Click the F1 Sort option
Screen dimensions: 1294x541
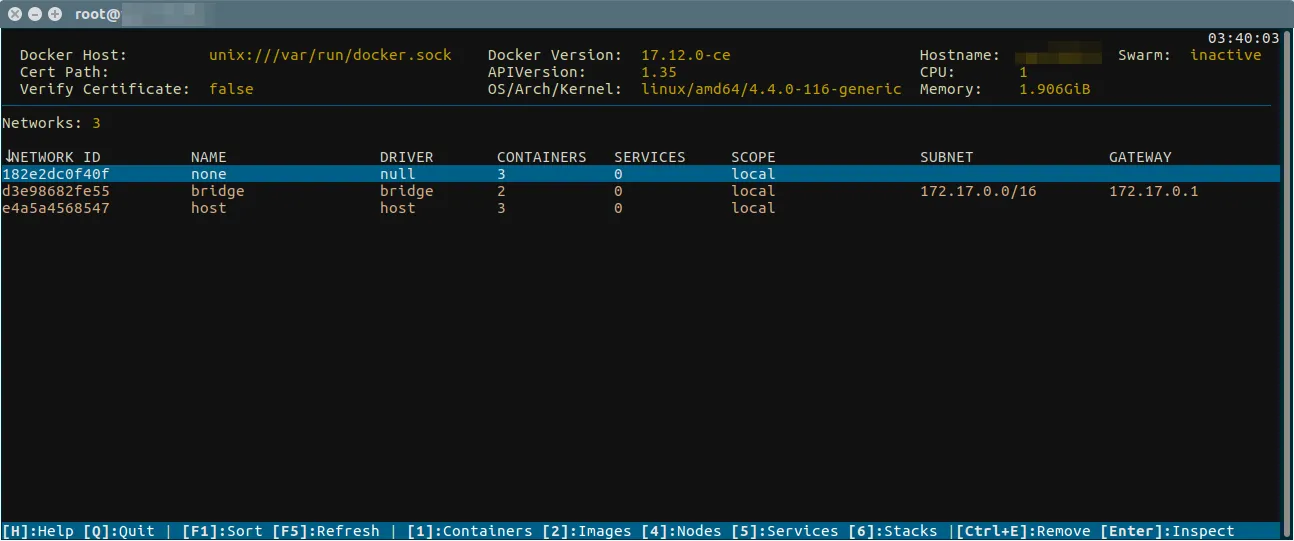[x=222, y=531]
